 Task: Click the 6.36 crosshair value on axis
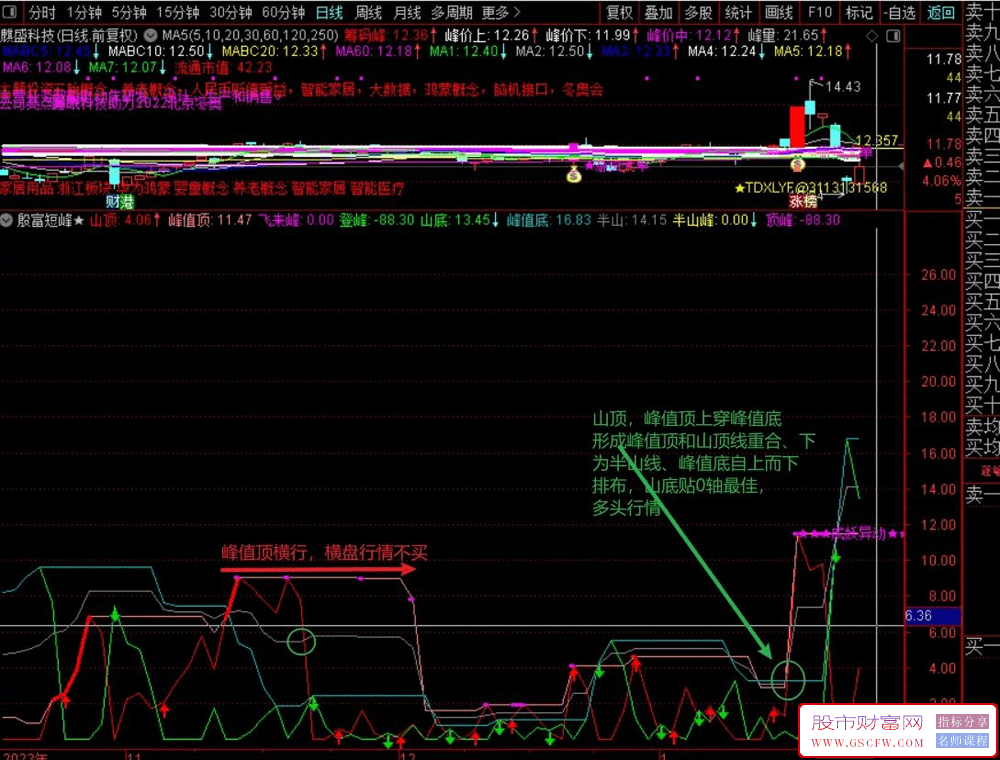point(933,617)
